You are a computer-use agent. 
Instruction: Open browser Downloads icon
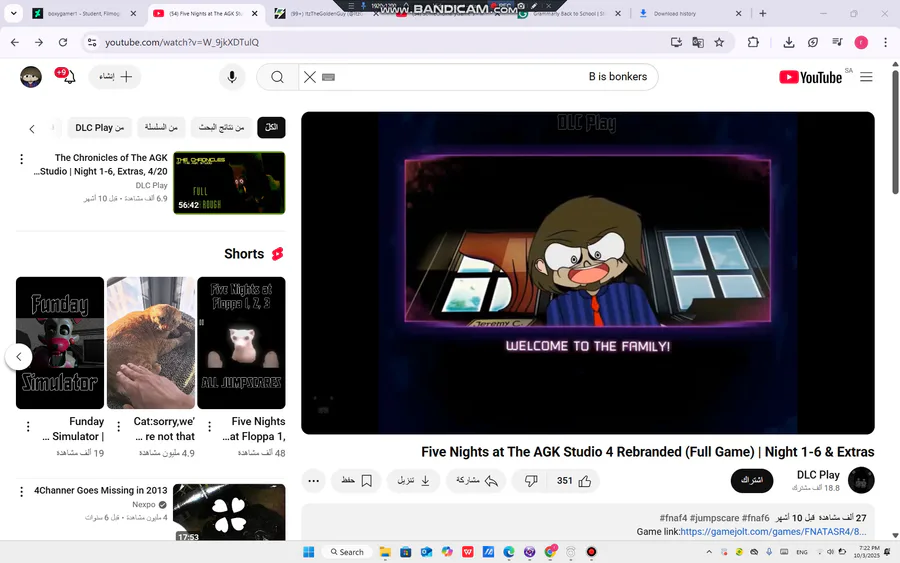tap(789, 42)
